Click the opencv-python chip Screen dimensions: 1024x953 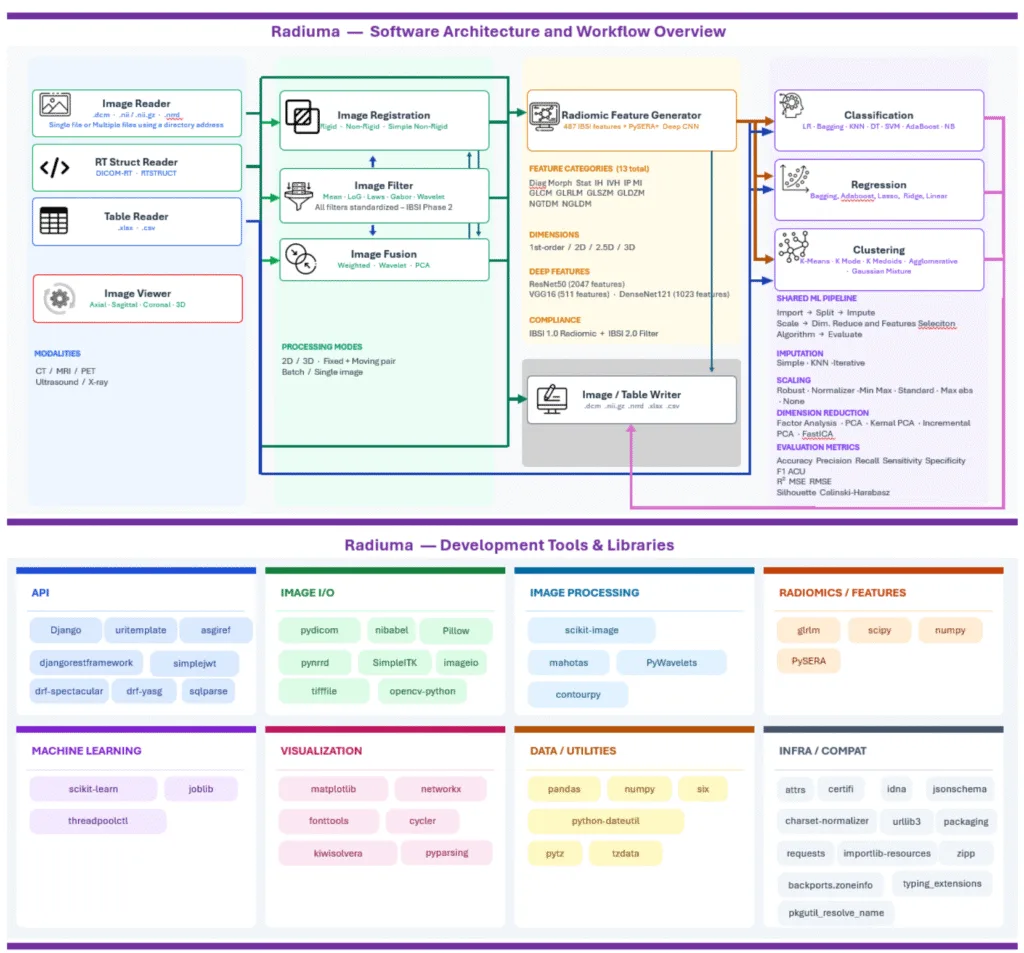[x=422, y=690]
